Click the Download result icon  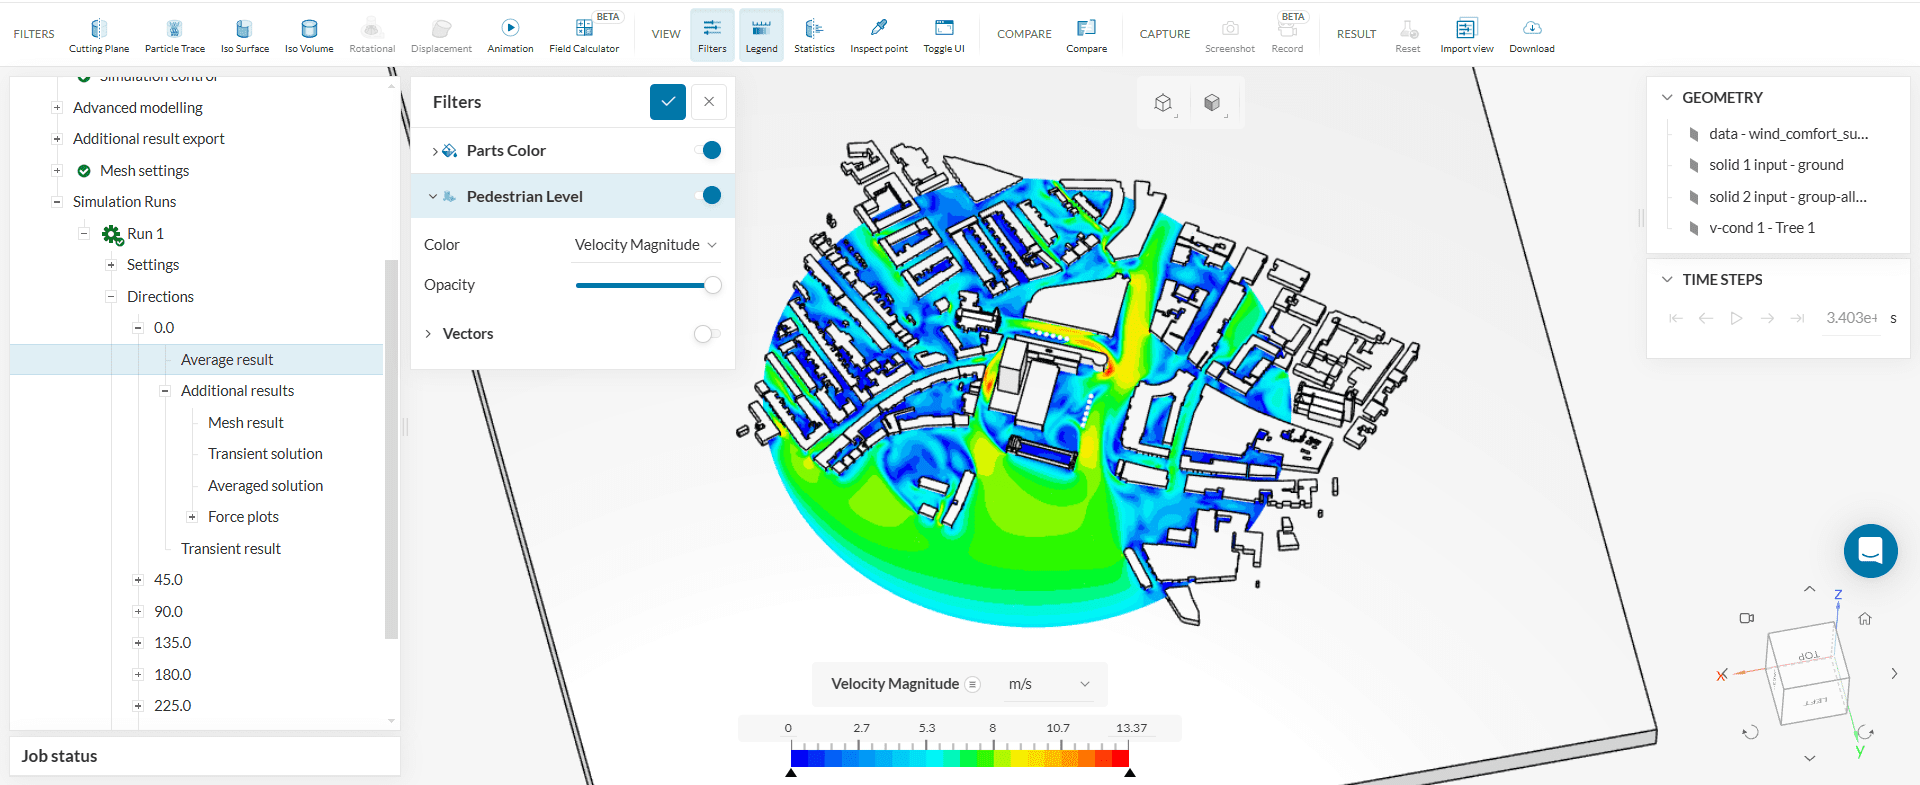point(1531,35)
